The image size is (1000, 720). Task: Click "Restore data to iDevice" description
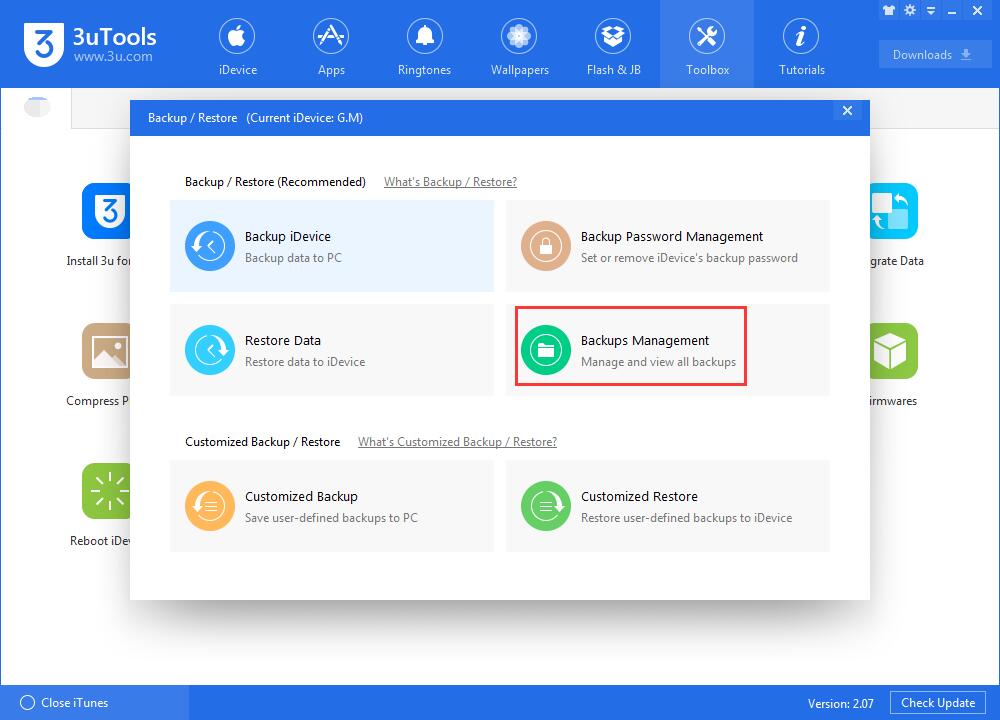(305, 362)
